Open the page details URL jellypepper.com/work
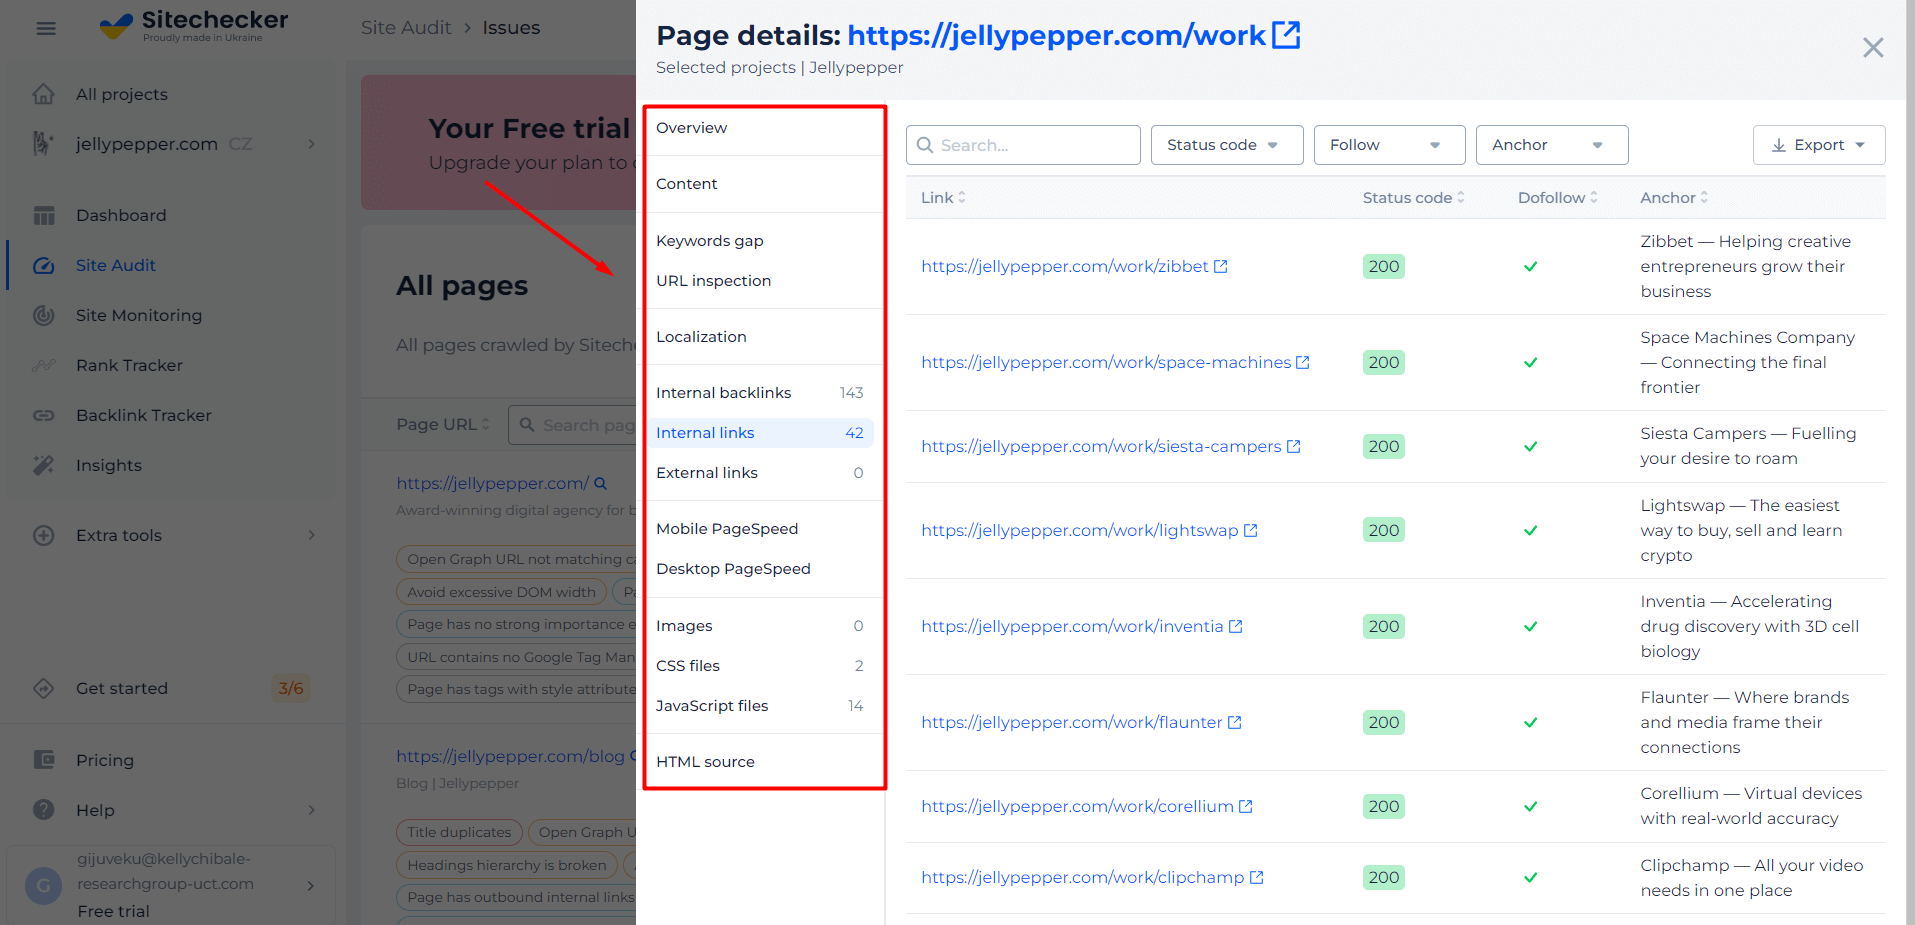 [1056, 35]
